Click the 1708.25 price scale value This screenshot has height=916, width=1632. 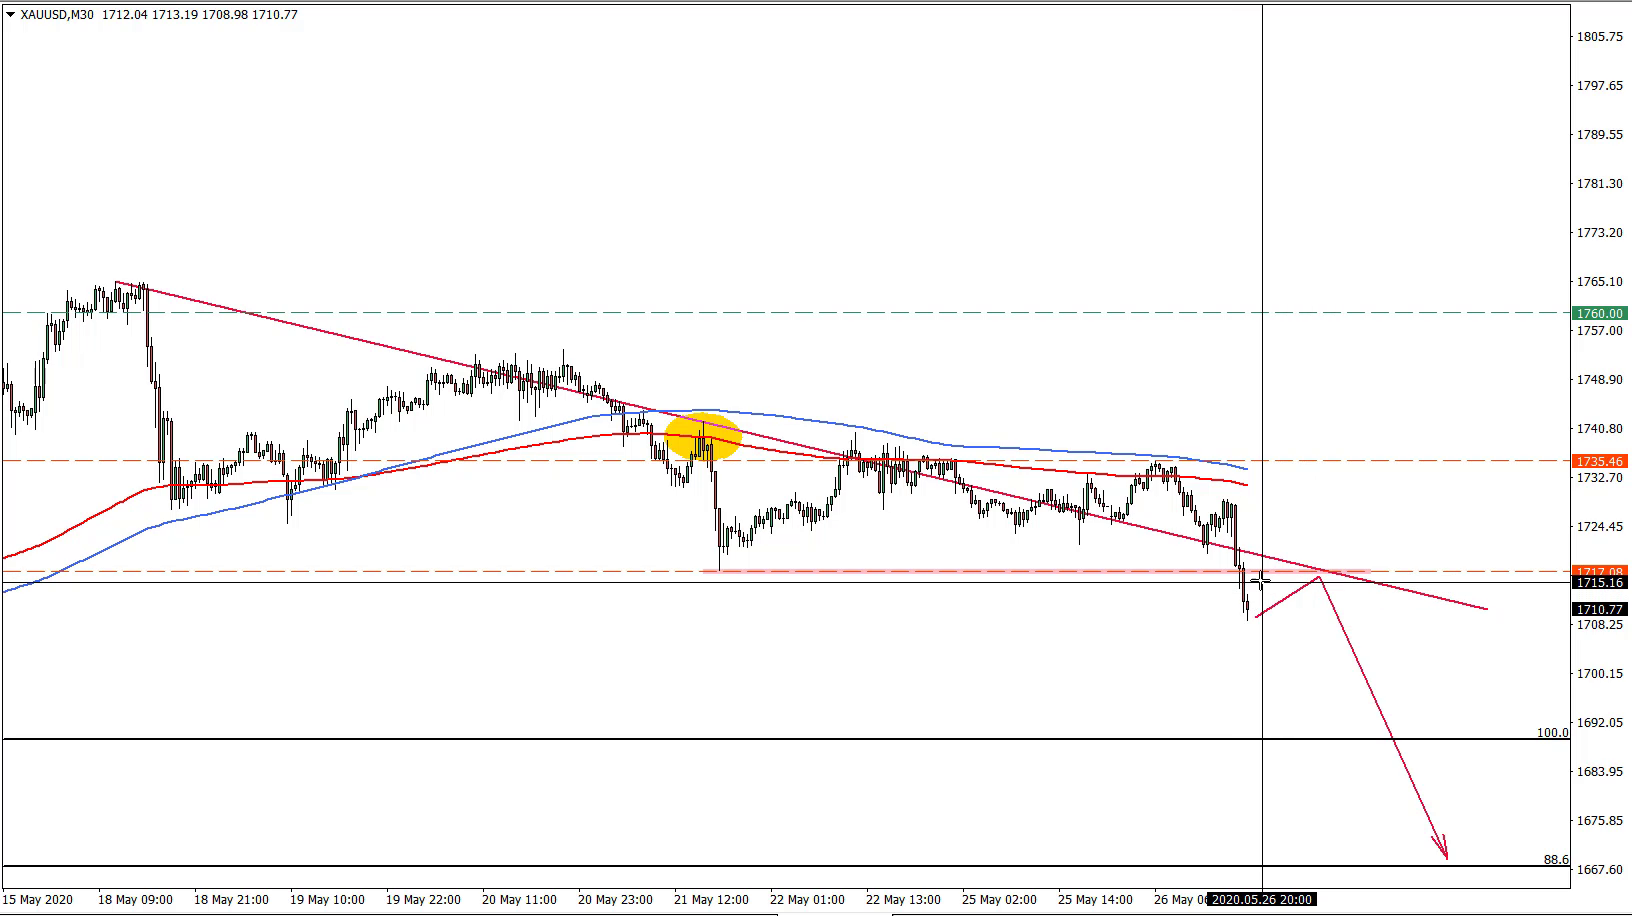[x=1599, y=625]
